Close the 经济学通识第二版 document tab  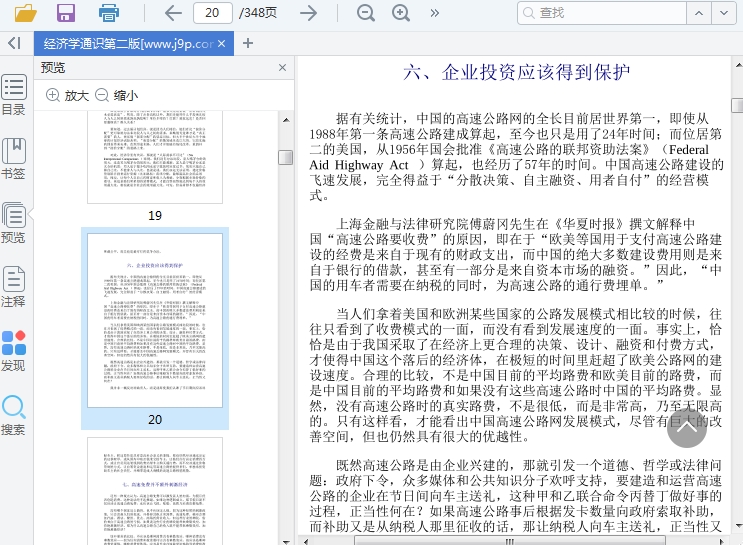coord(223,44)
